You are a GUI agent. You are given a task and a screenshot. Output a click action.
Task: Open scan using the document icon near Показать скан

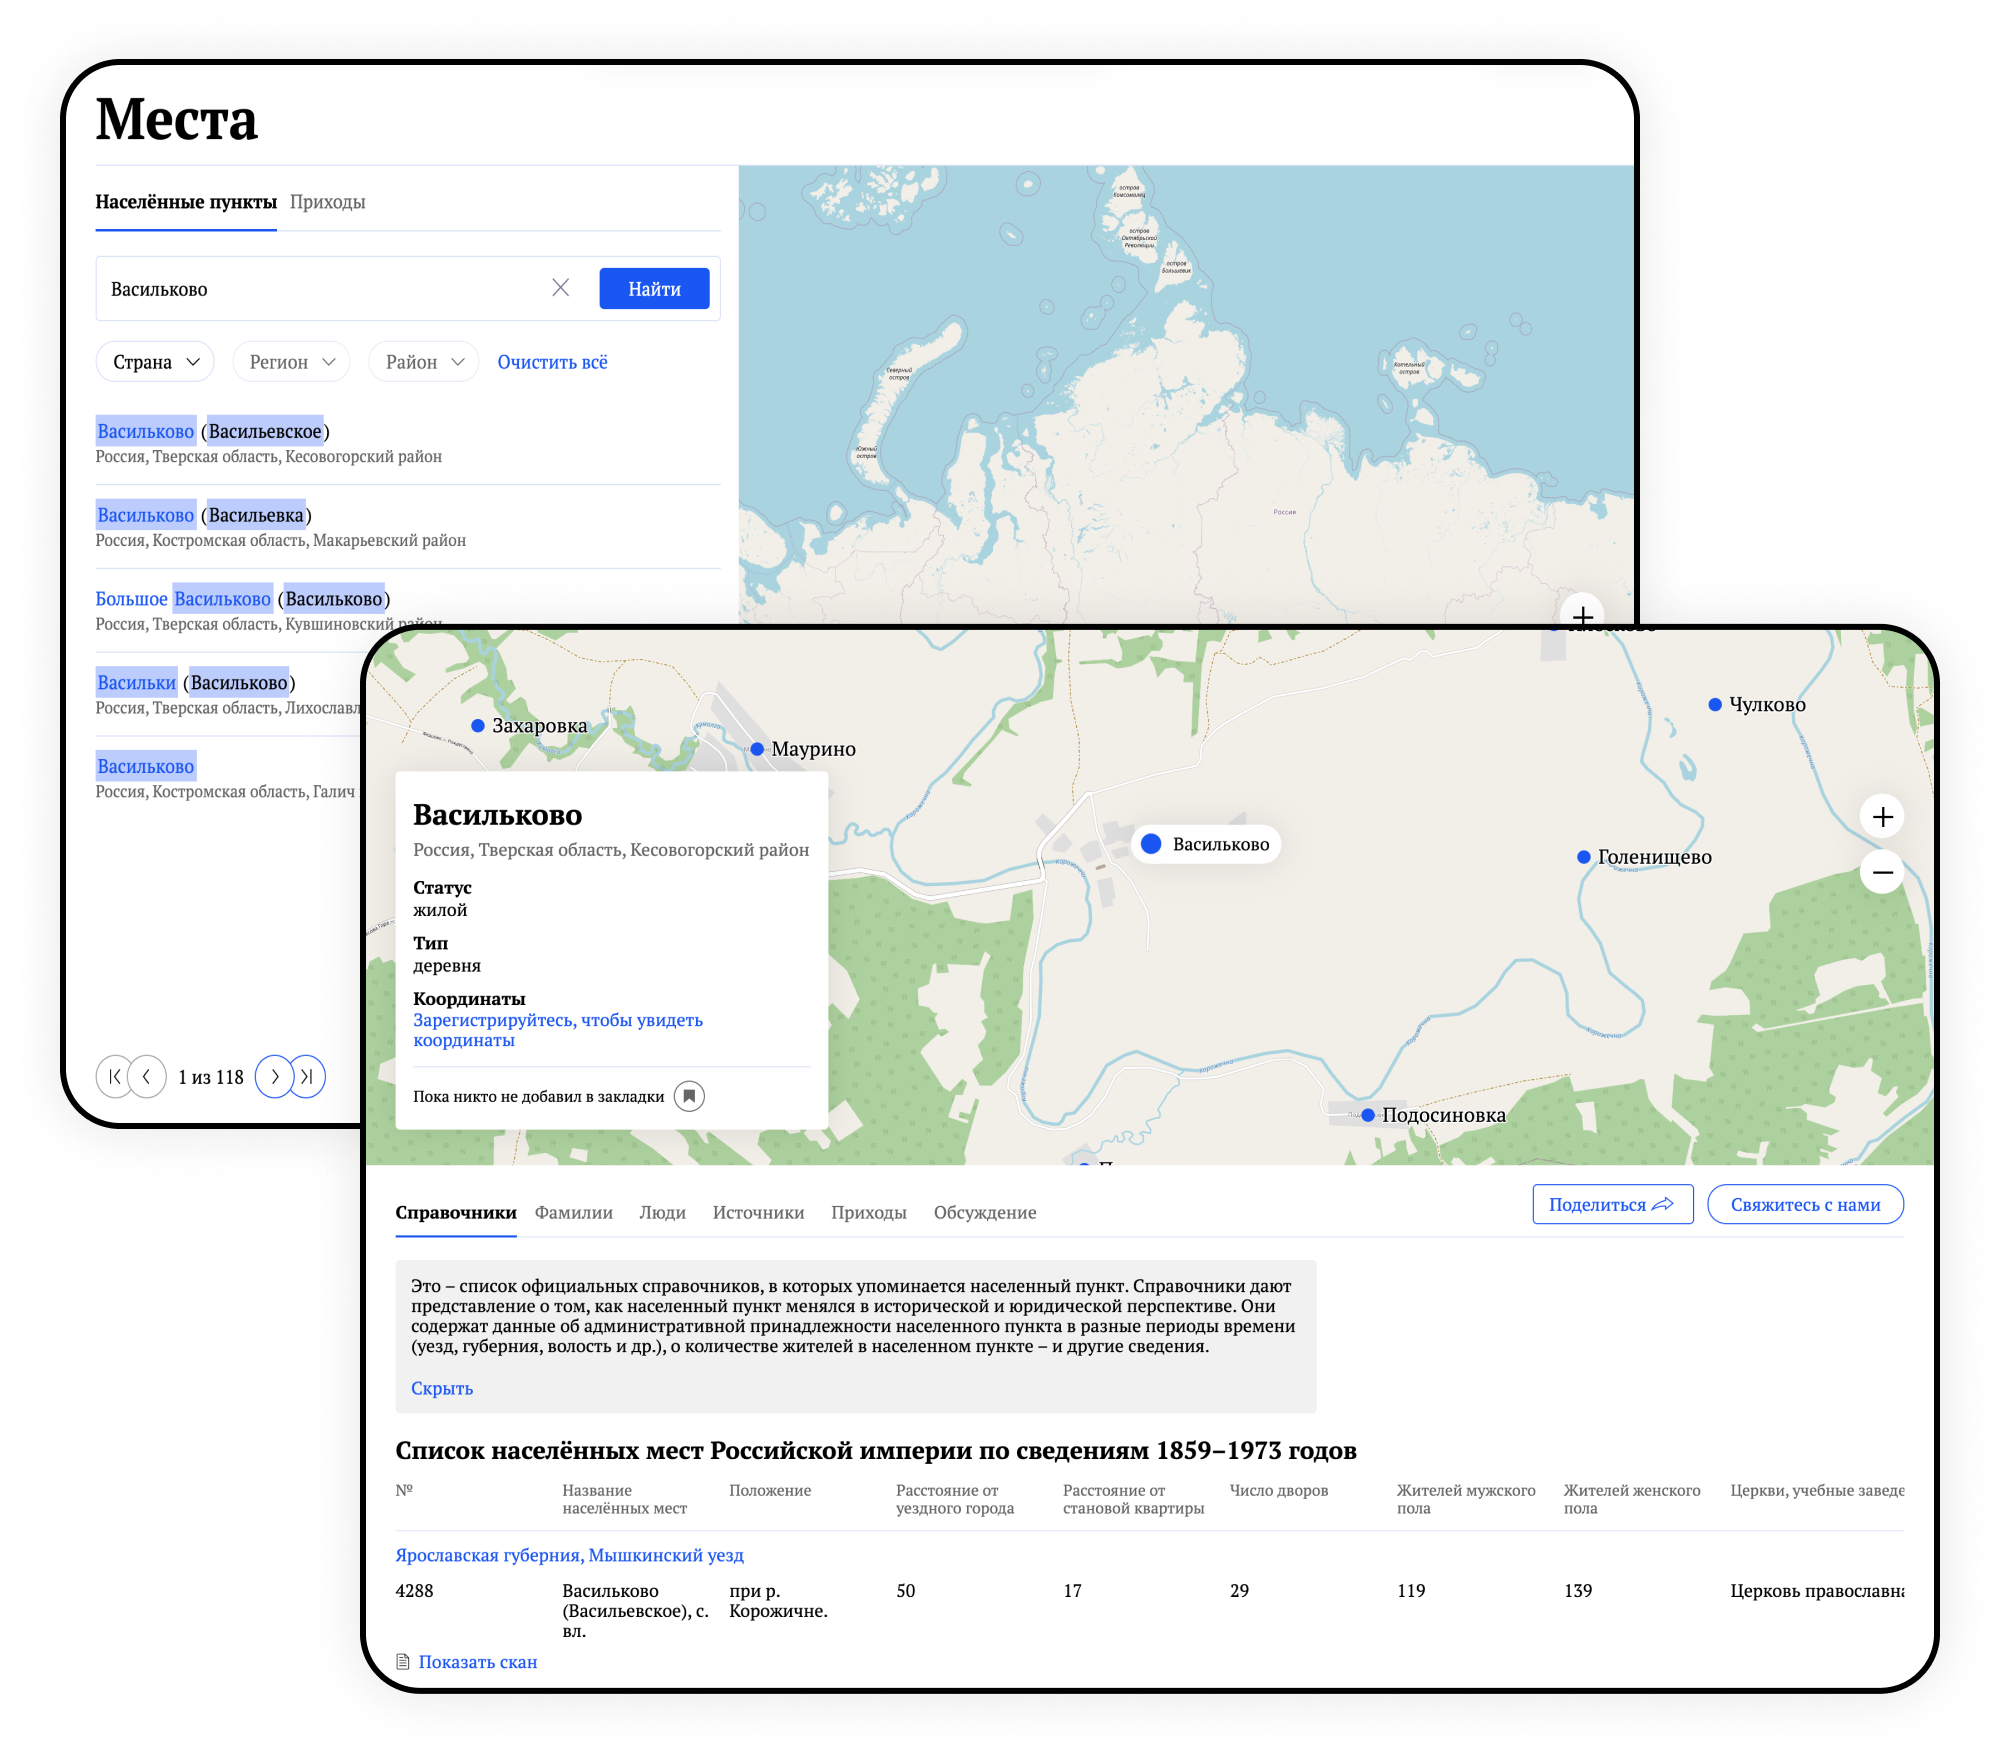pos(405,1661)
